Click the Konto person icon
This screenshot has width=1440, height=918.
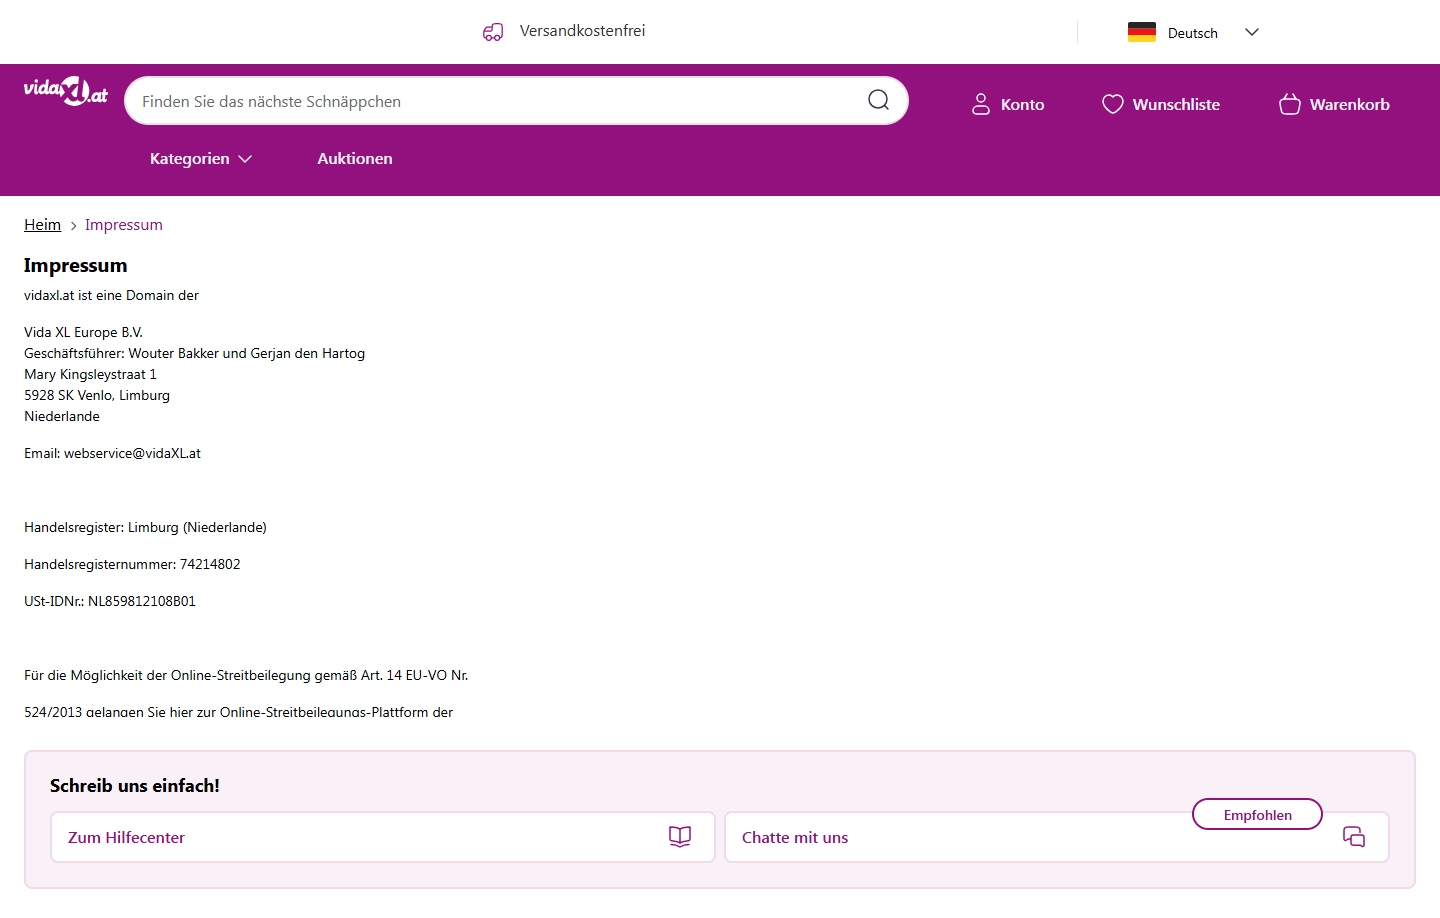980,104
